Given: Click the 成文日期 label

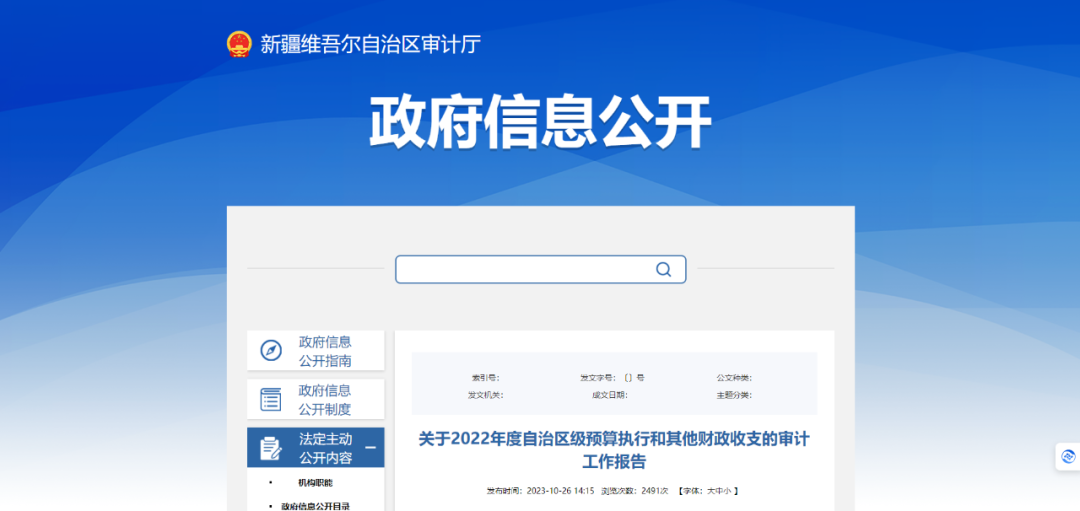Looking at the screenshot, I should click(x=610, y=395).
